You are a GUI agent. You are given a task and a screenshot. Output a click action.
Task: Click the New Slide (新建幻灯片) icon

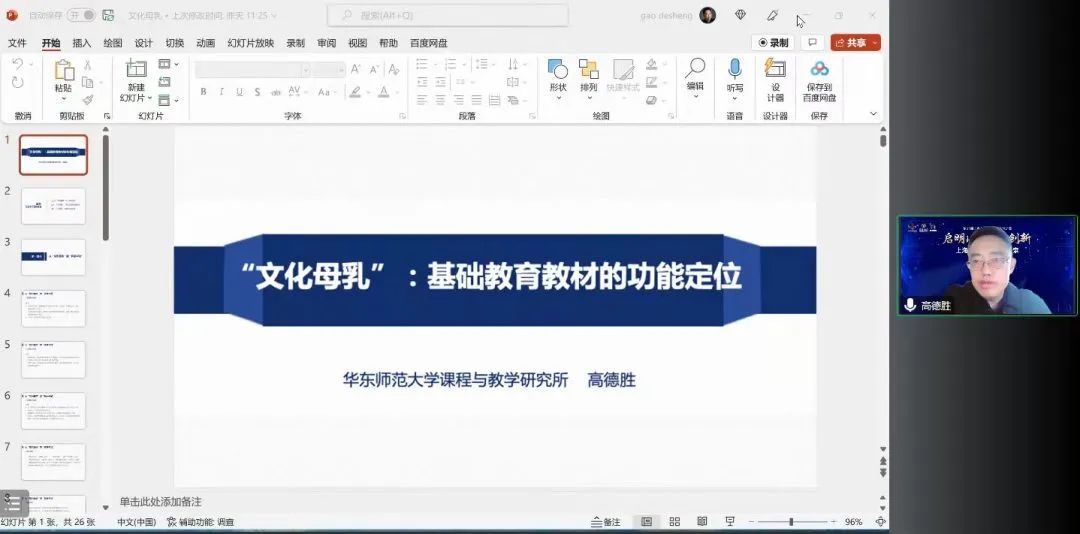pos(136,68)
